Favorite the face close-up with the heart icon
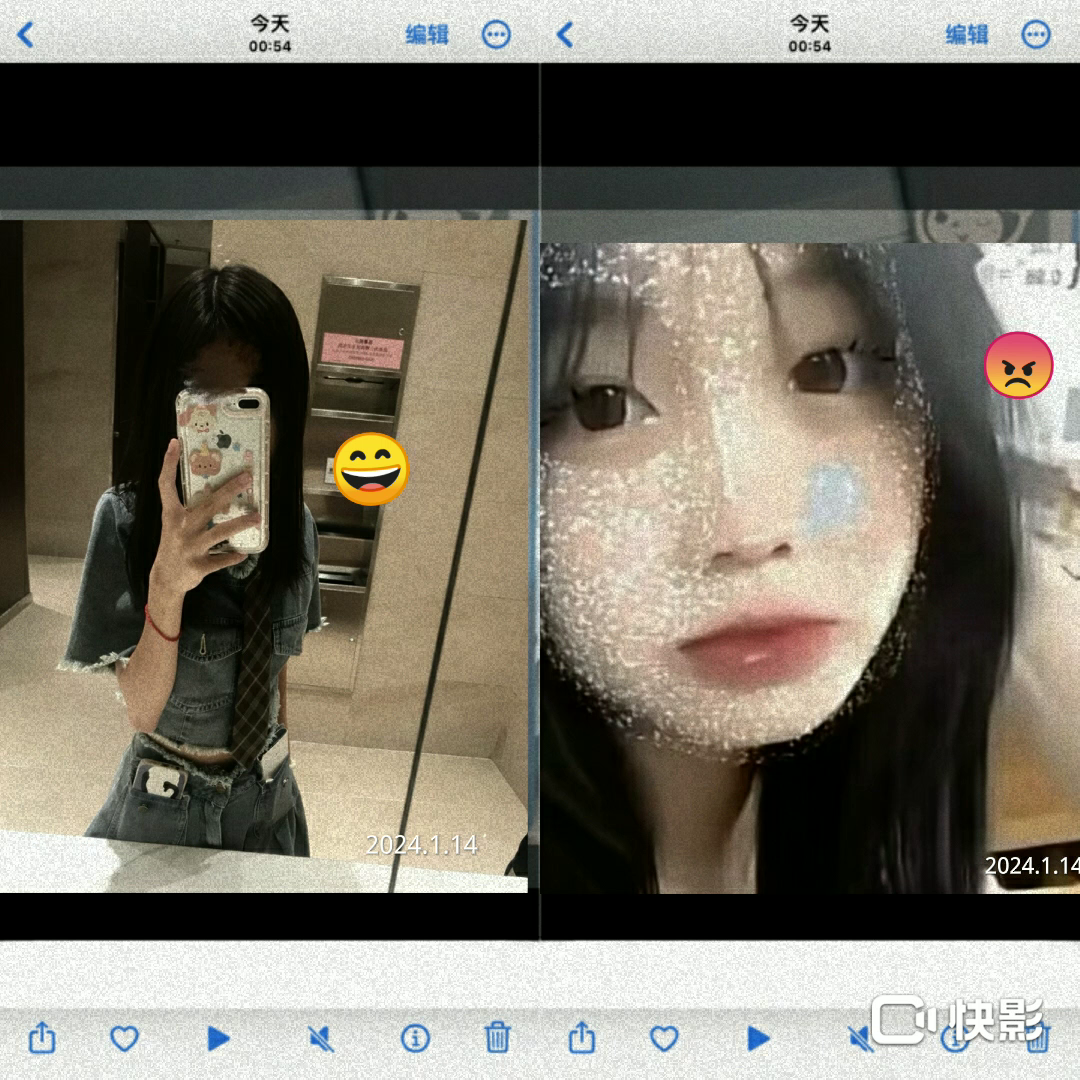This screenshot has width=1080, height=1080. click(664, 1038)
